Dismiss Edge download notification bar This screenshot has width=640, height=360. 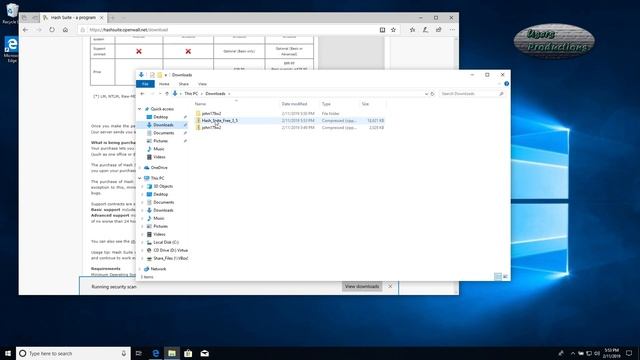(390, 287)
